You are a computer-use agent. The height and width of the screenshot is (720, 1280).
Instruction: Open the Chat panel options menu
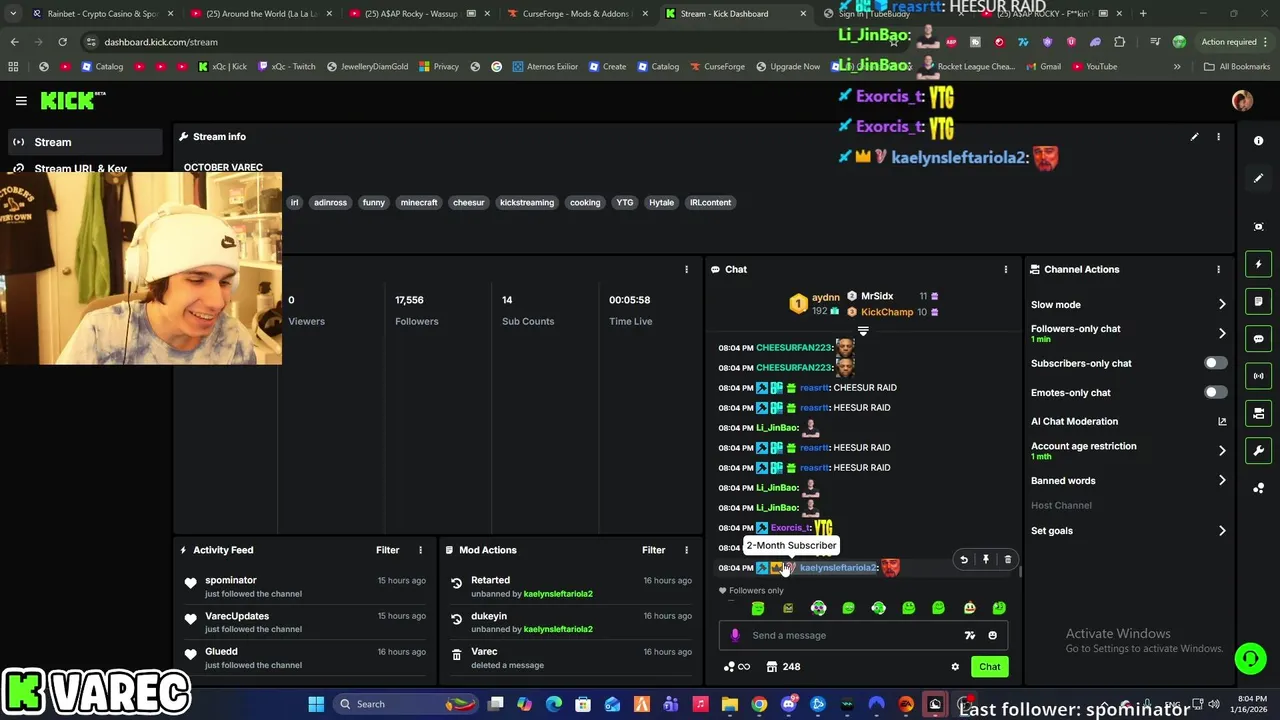[1006, 270]
